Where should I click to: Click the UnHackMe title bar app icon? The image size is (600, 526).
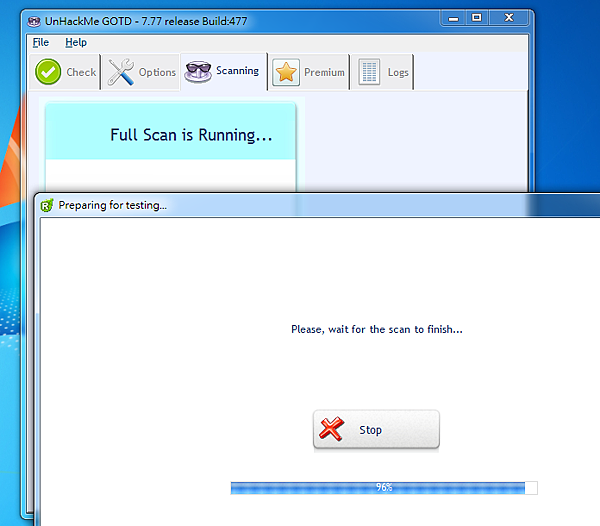pos(34,21)
